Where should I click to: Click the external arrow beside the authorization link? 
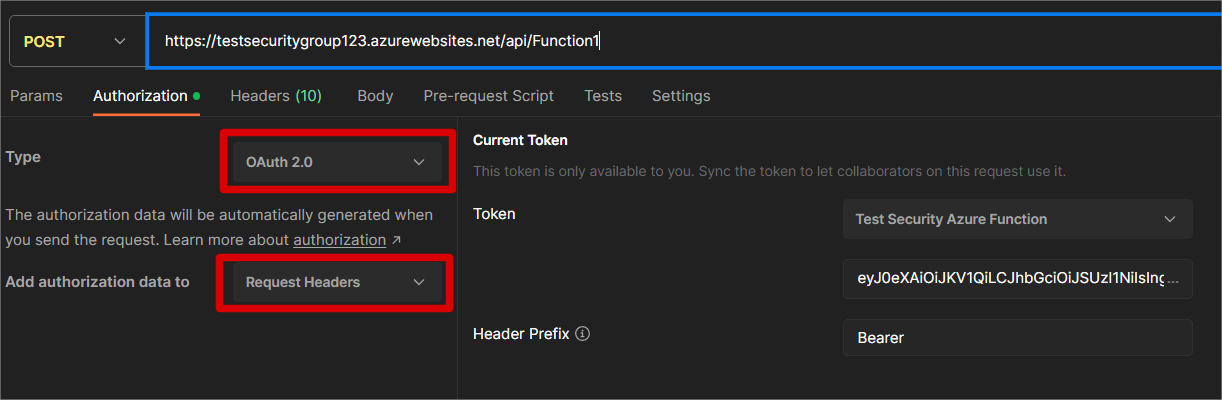pyautogui.click(x=397, y=240)
